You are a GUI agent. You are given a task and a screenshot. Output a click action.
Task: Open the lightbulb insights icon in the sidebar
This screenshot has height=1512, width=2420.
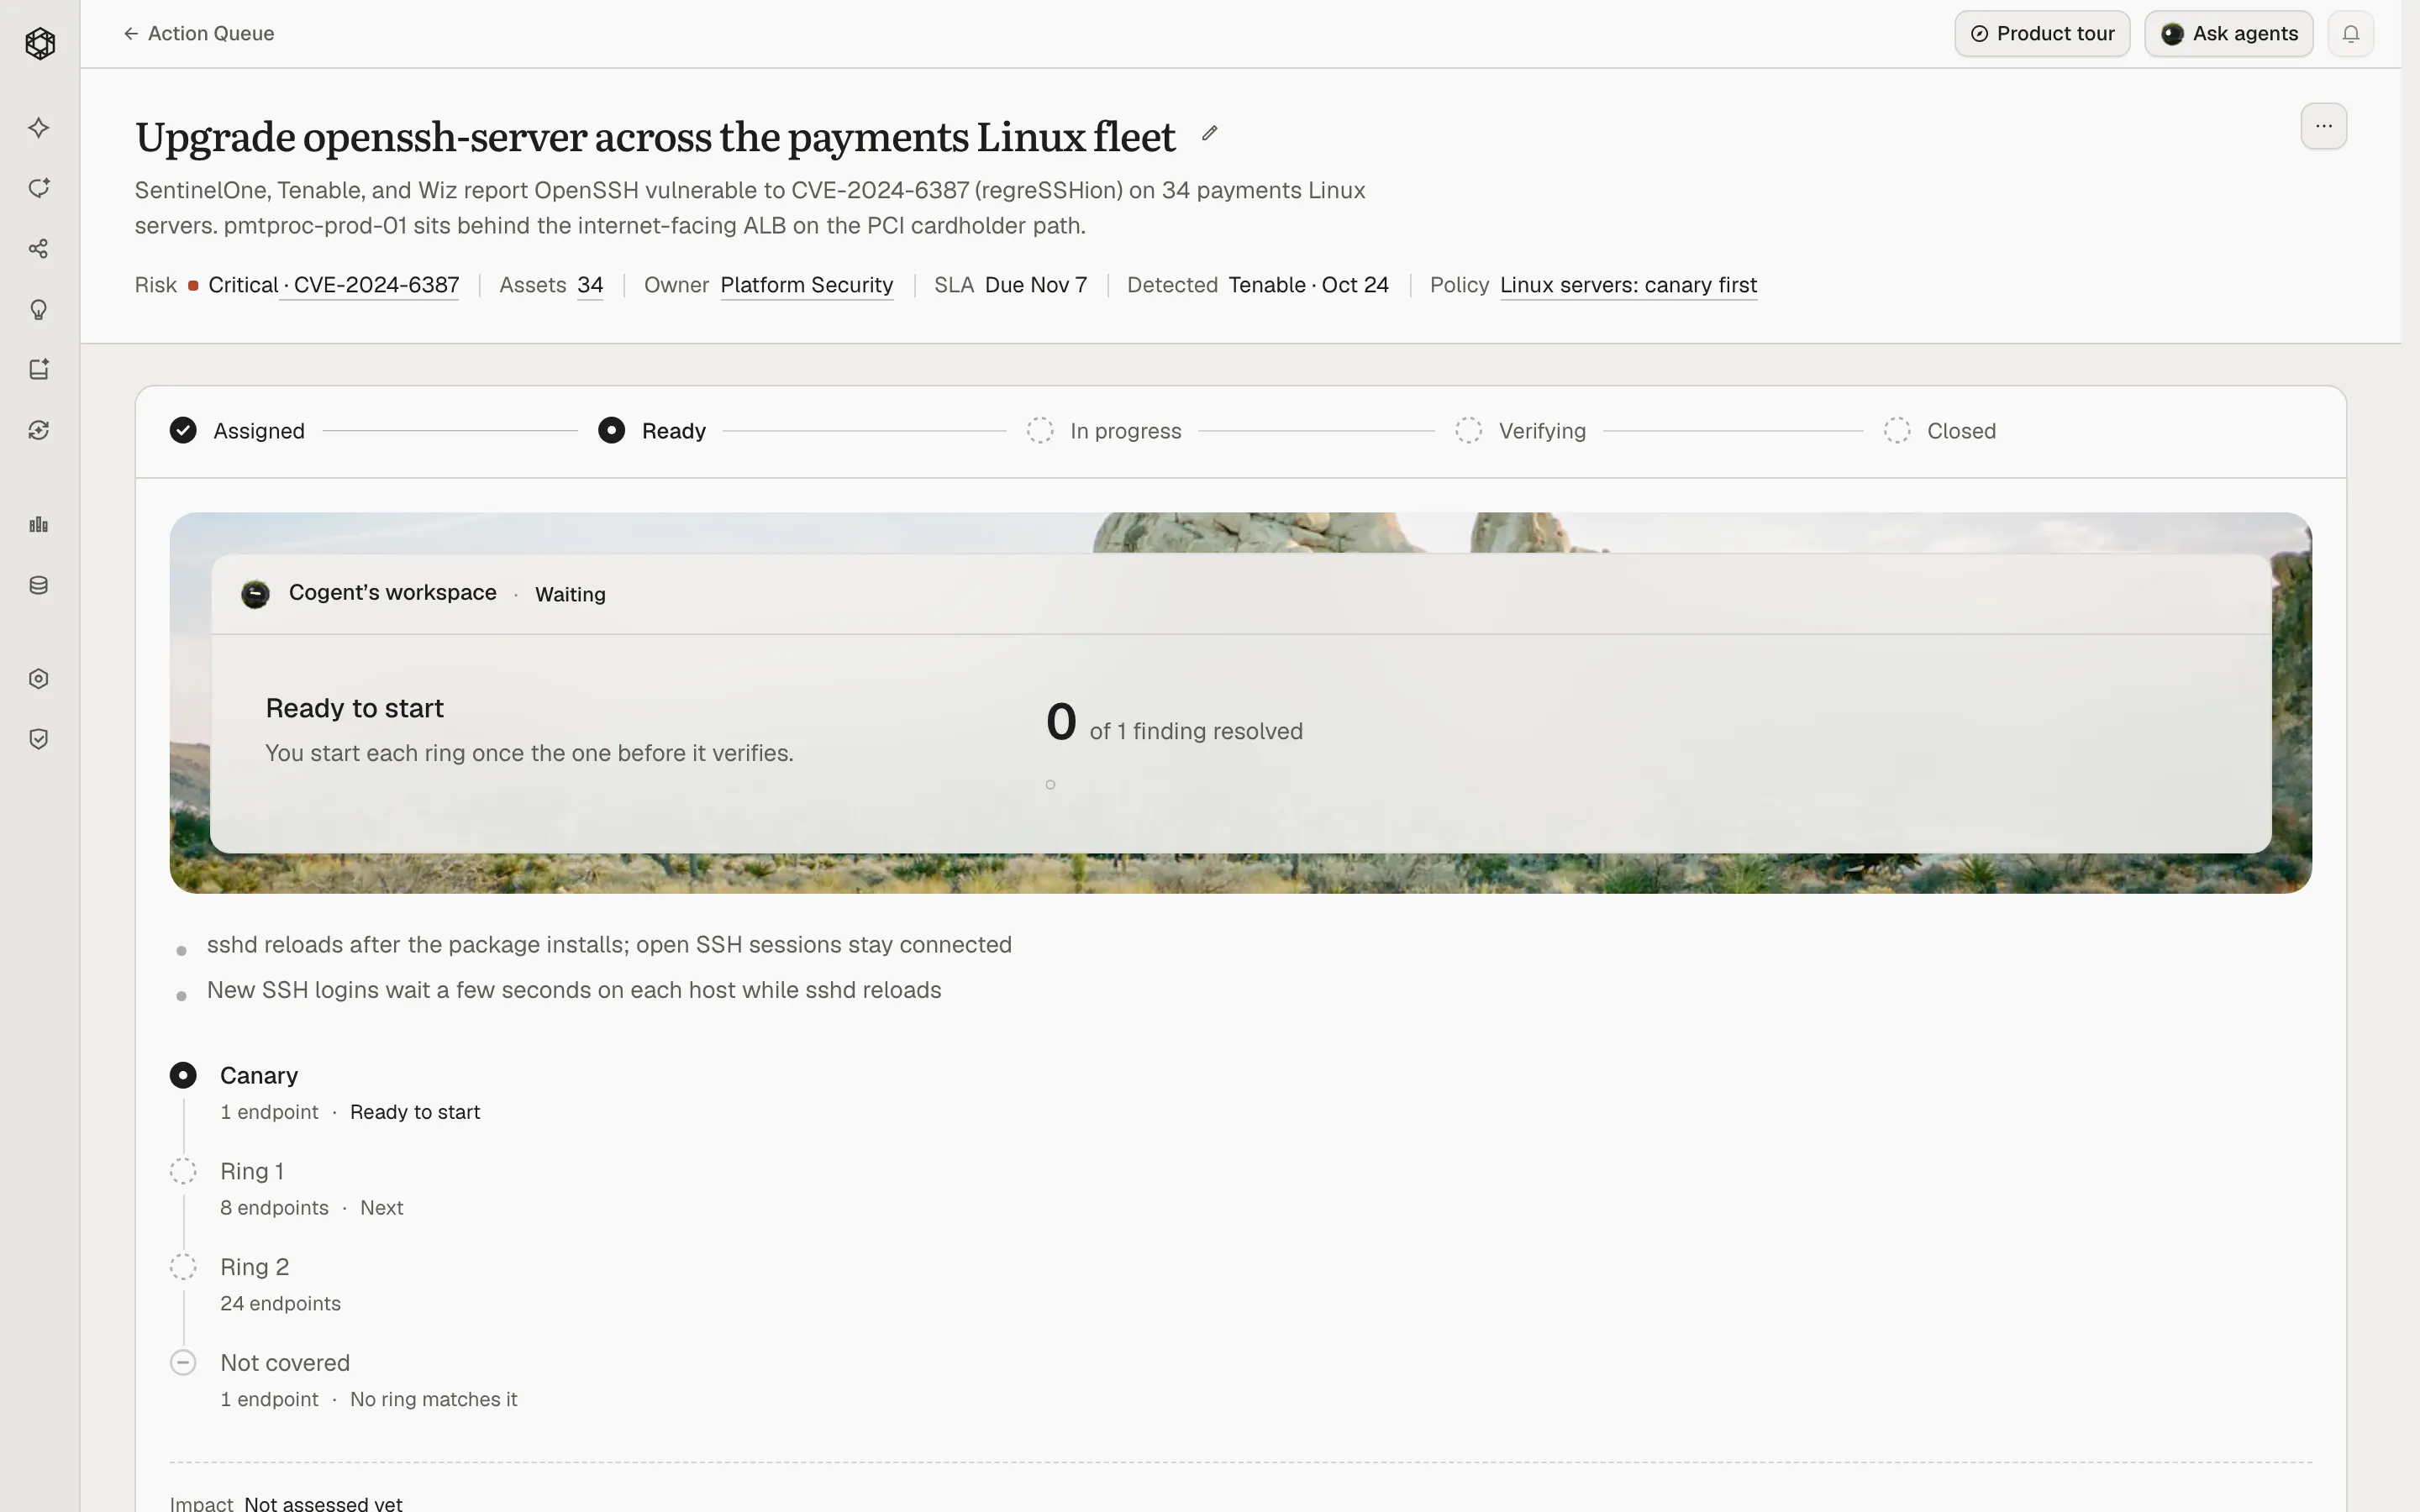click(x=39, y=309)
